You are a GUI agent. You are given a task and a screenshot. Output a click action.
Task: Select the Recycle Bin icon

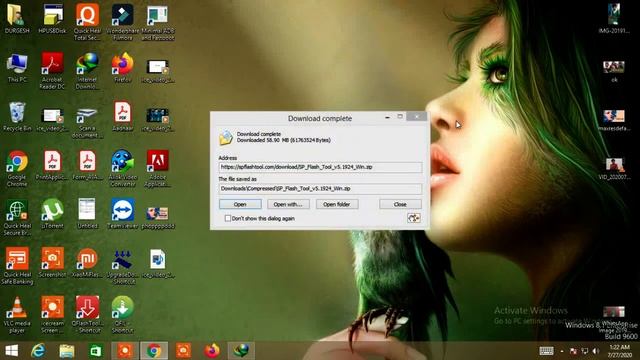click(17, 113)
